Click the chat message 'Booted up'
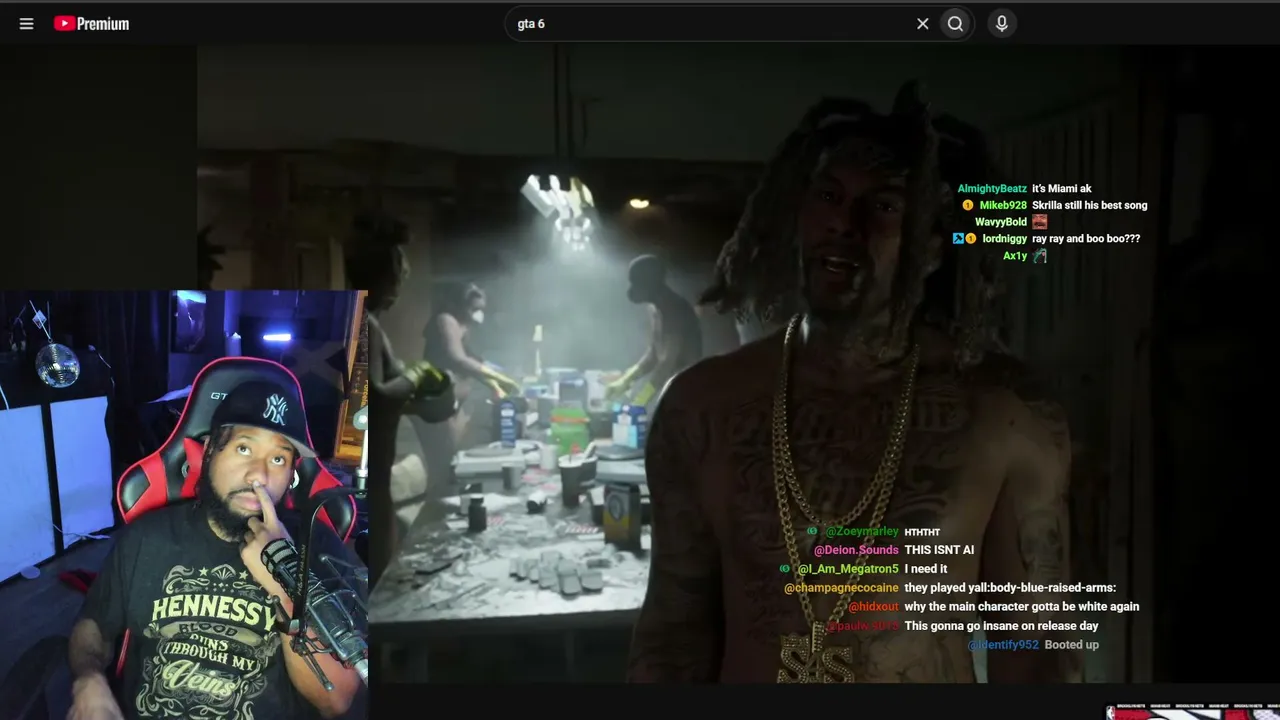 click(1072, 645)
